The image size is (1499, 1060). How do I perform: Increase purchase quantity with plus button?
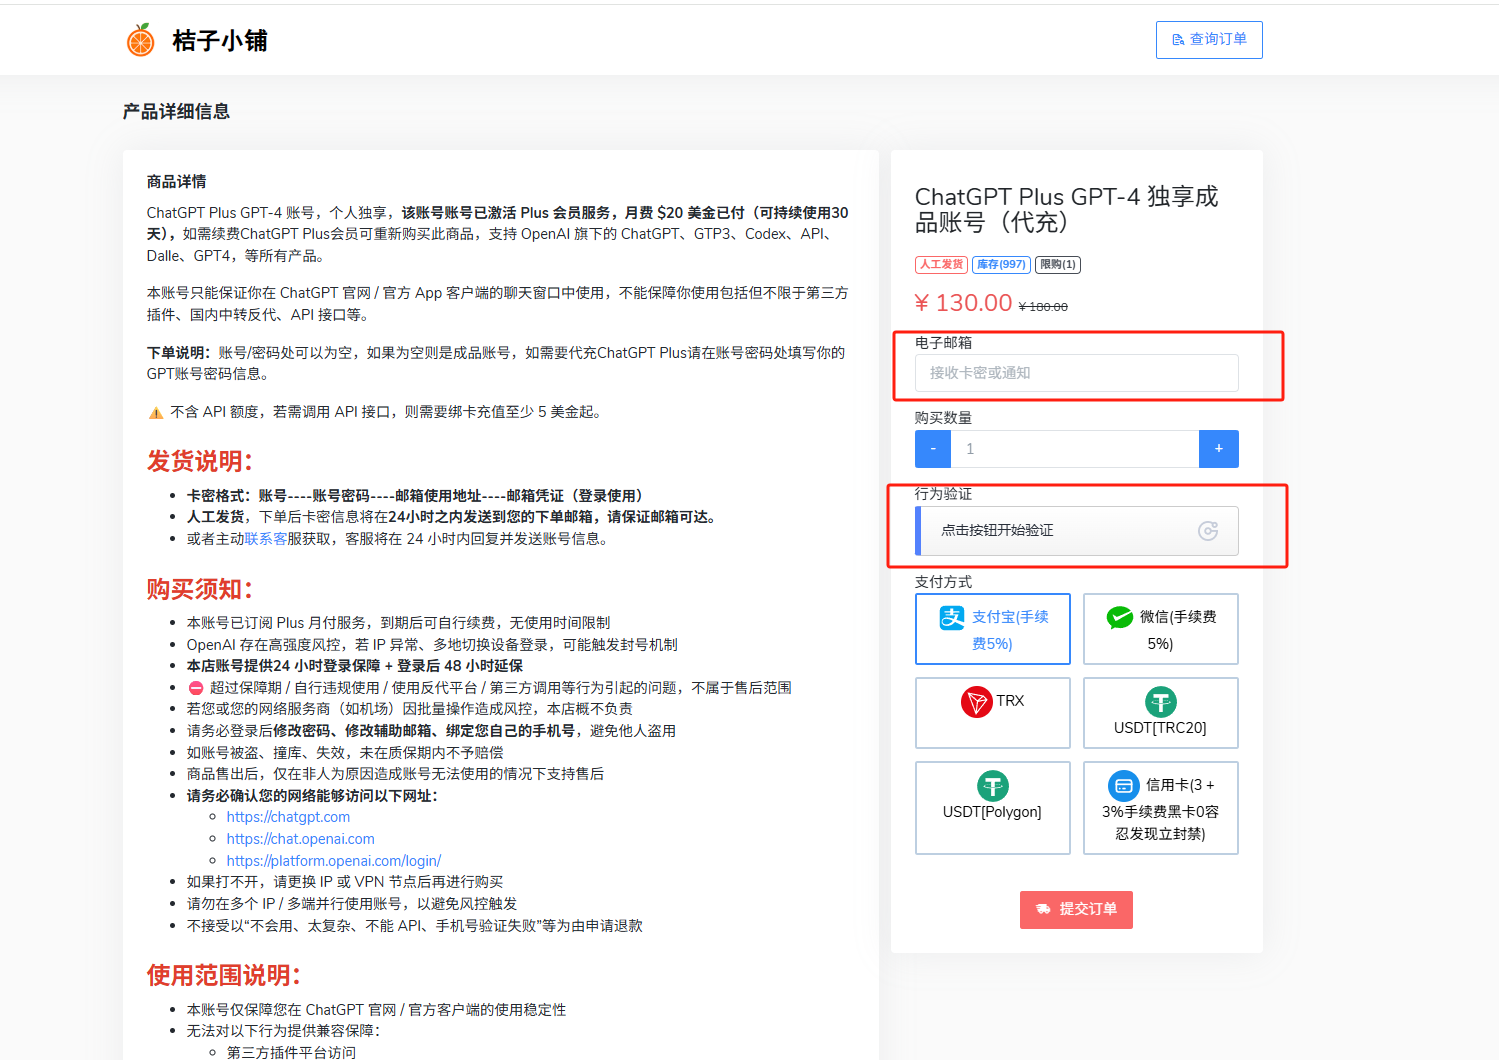click(x=1219, y=449)
